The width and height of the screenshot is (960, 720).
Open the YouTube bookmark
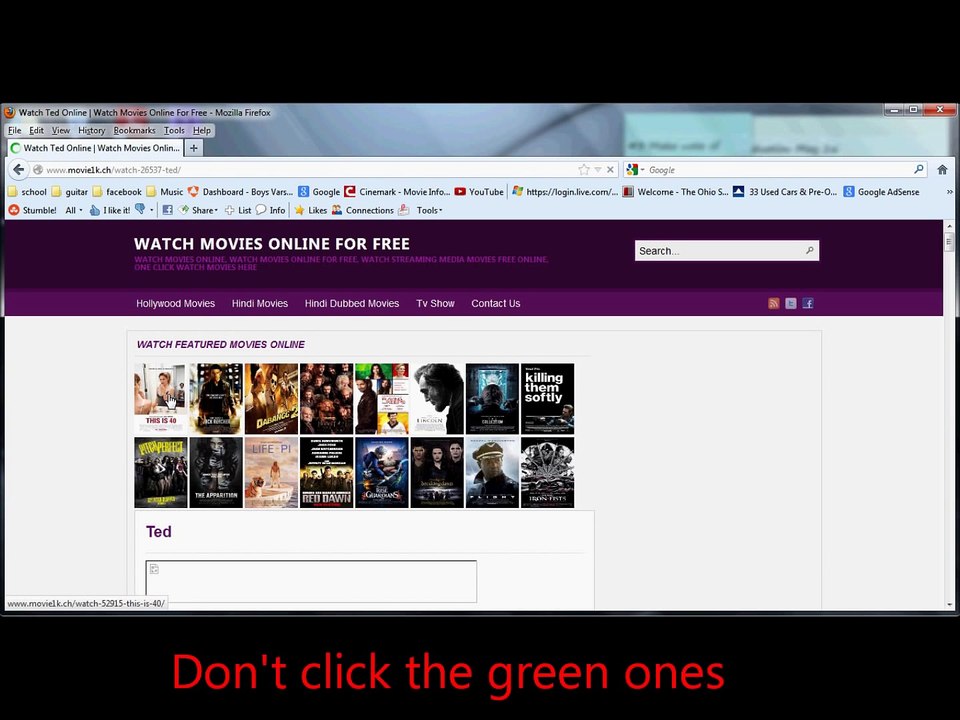(479, 192)
